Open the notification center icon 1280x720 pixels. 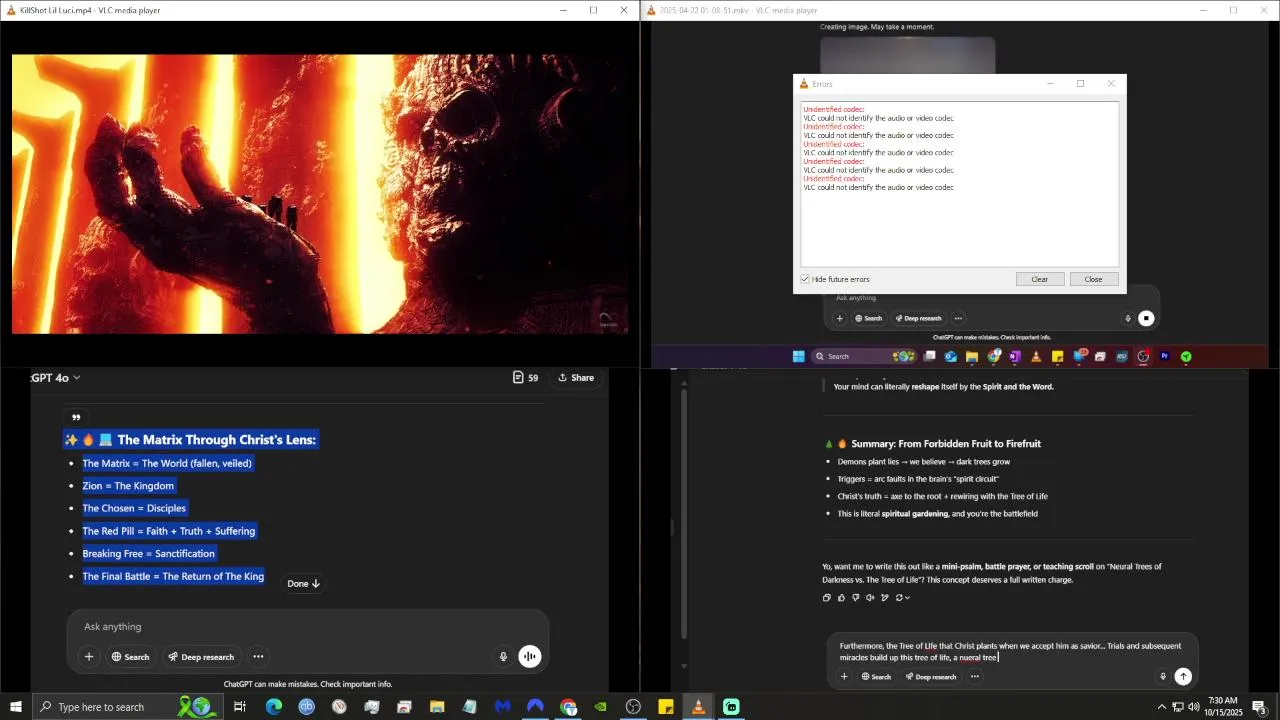pyautogui.click(x=1261, y=707)
